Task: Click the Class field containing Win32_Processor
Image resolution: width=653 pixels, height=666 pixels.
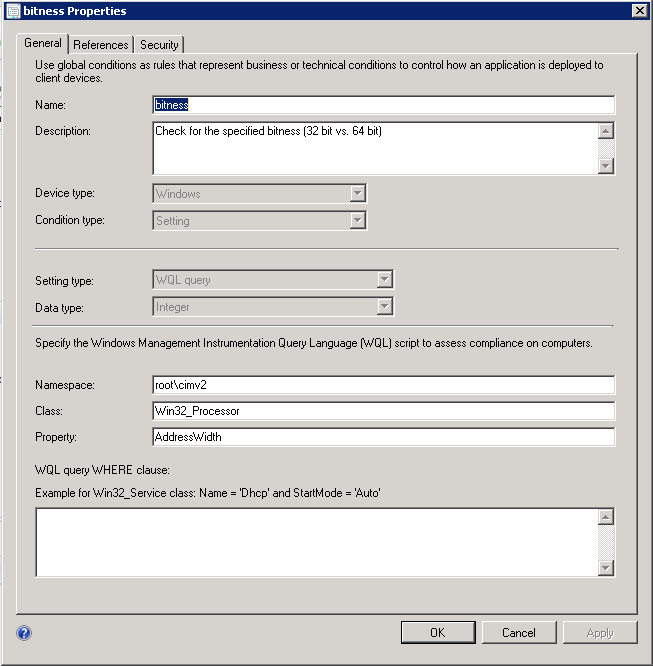Action: [383, 411]
